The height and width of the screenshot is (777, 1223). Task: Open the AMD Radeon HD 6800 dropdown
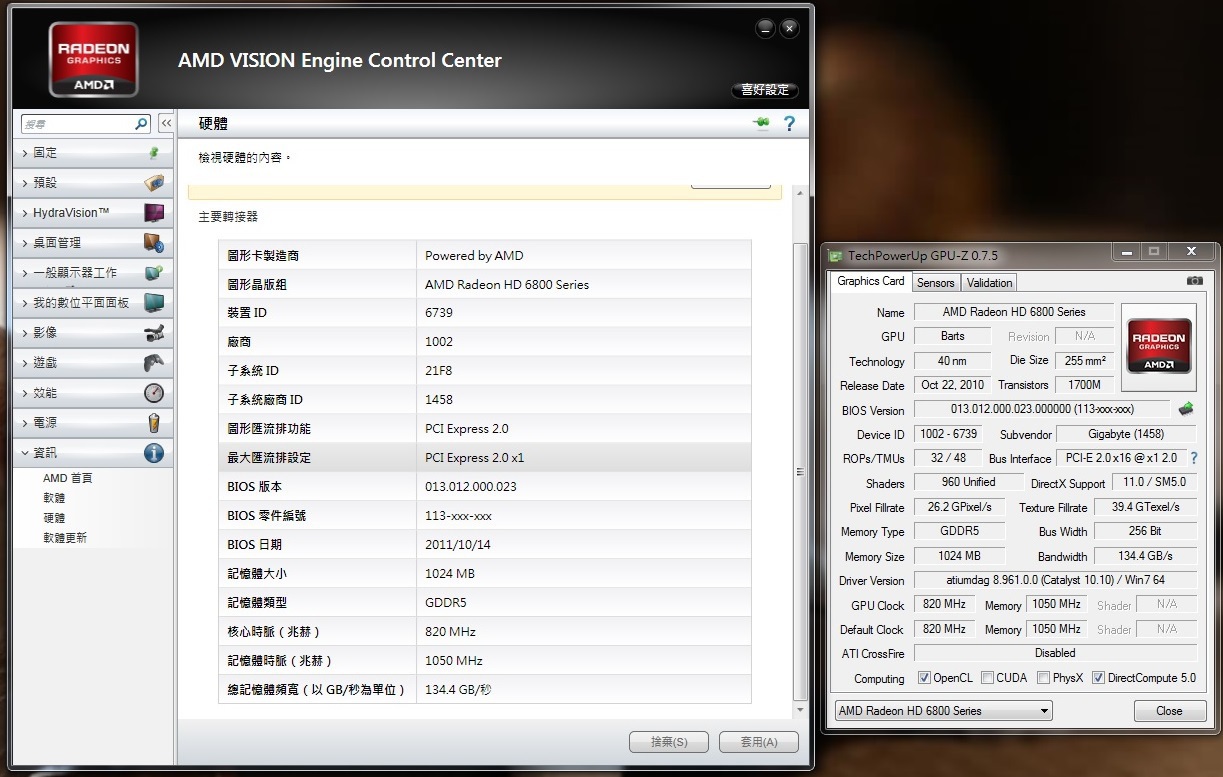[943, 711]
